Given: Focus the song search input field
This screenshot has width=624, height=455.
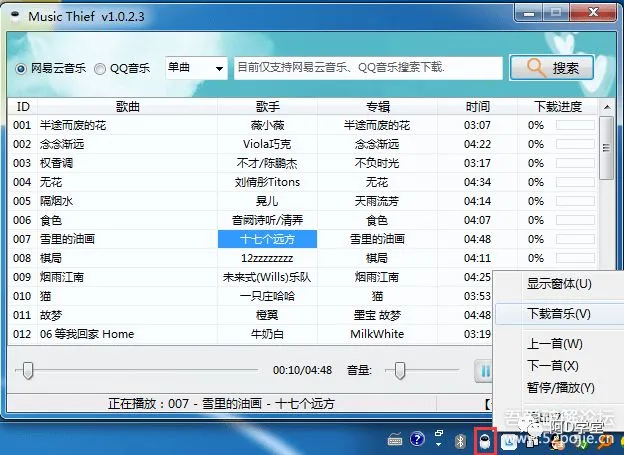Looking at the screenshot, I should (368, 68).
